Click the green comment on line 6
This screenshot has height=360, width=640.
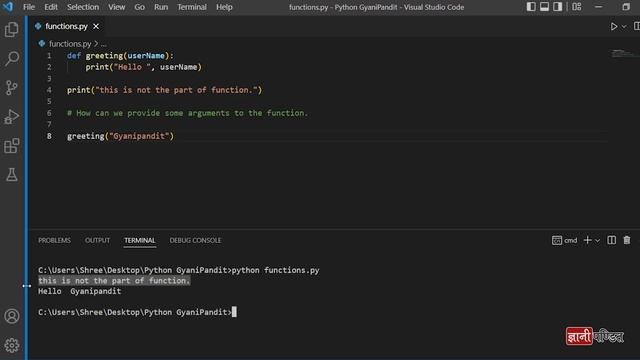[187, 113]
